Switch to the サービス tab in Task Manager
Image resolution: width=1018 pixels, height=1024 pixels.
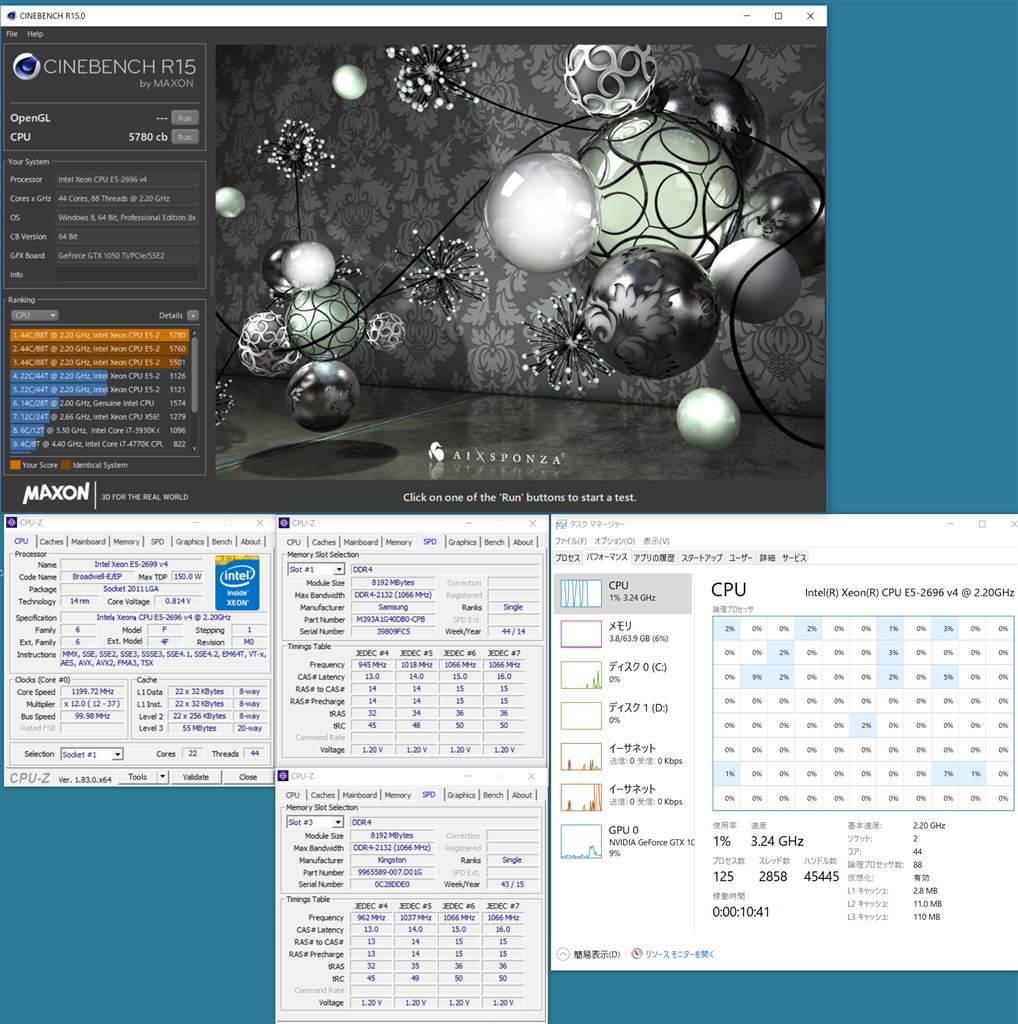pos(794,558)
